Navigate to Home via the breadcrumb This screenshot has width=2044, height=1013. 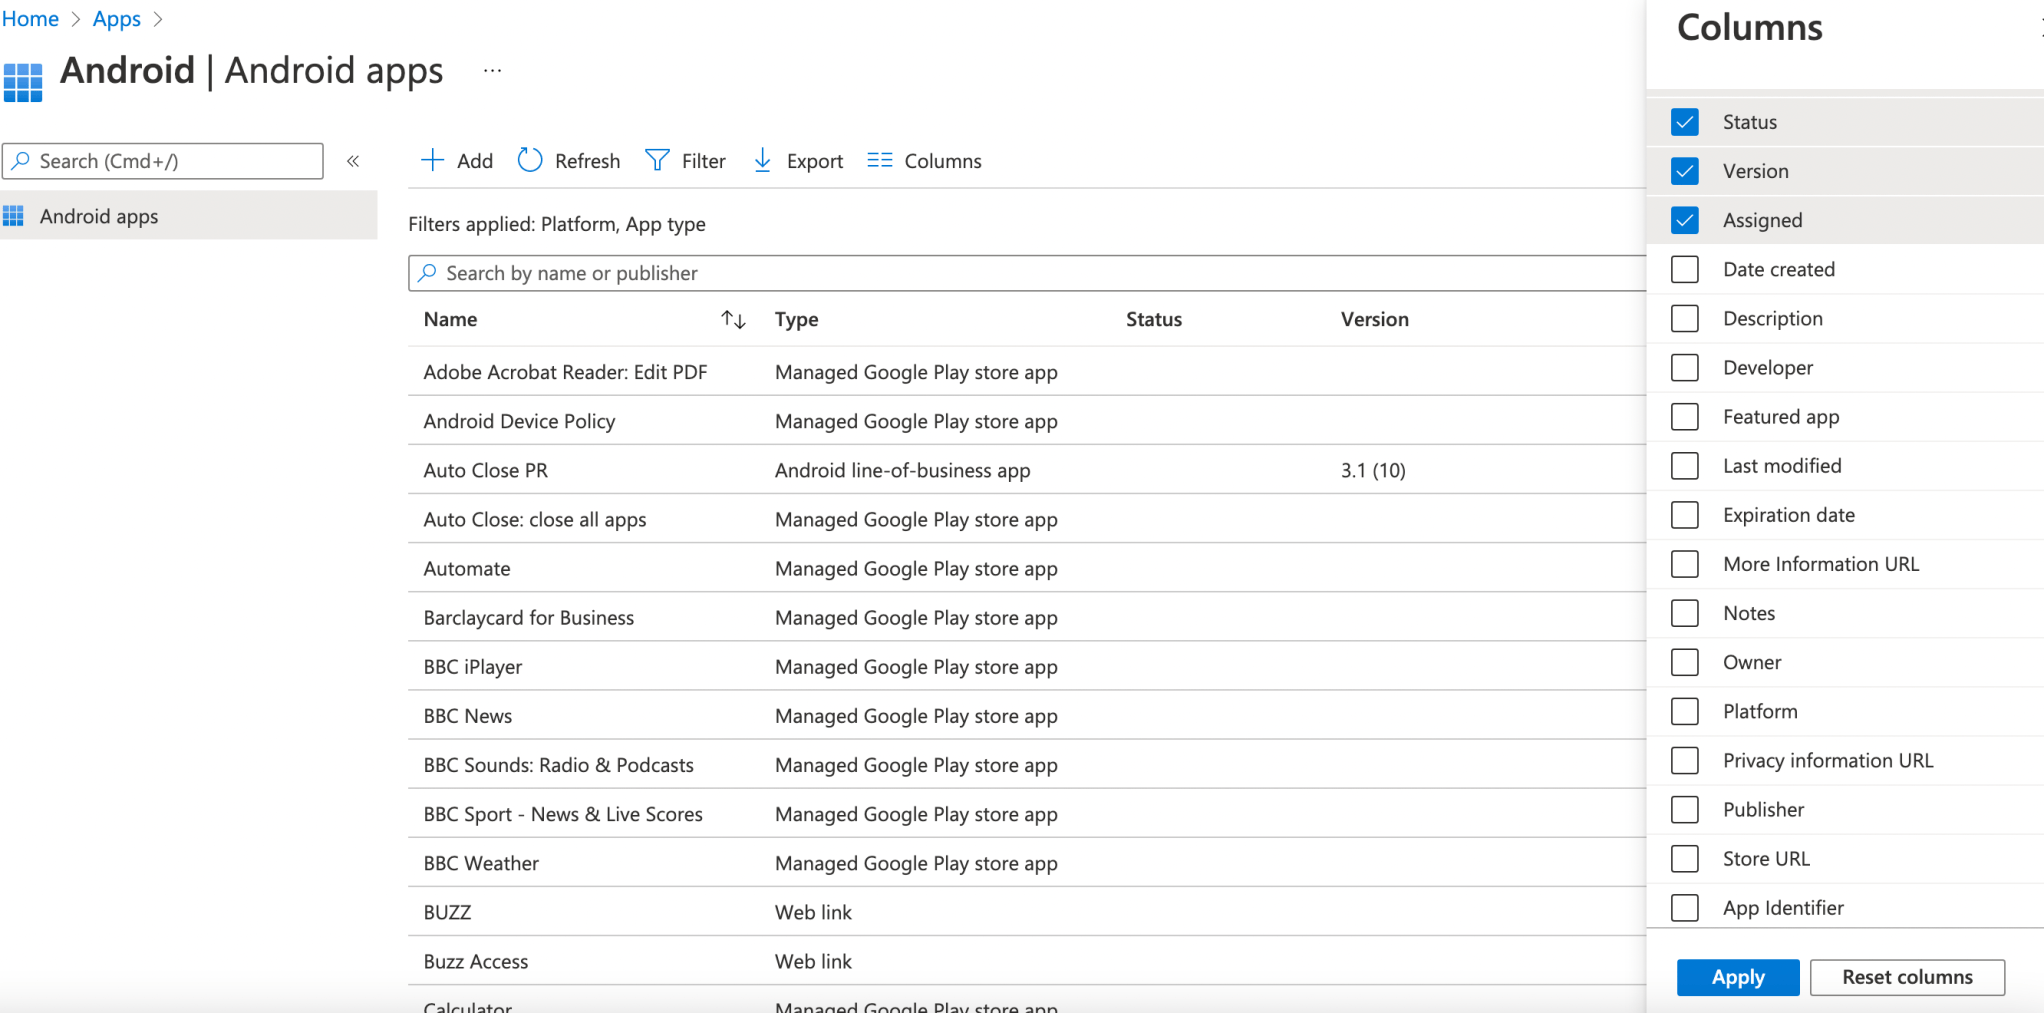click(x=30, y=18)
